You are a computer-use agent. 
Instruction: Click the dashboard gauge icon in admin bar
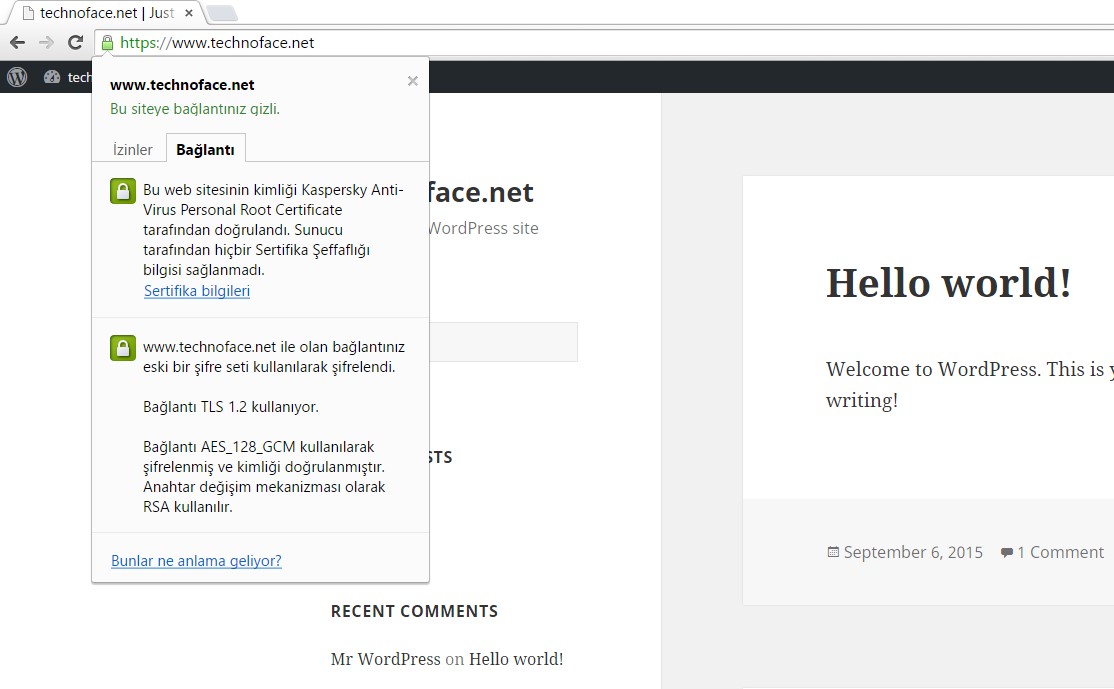pos(52,77)
